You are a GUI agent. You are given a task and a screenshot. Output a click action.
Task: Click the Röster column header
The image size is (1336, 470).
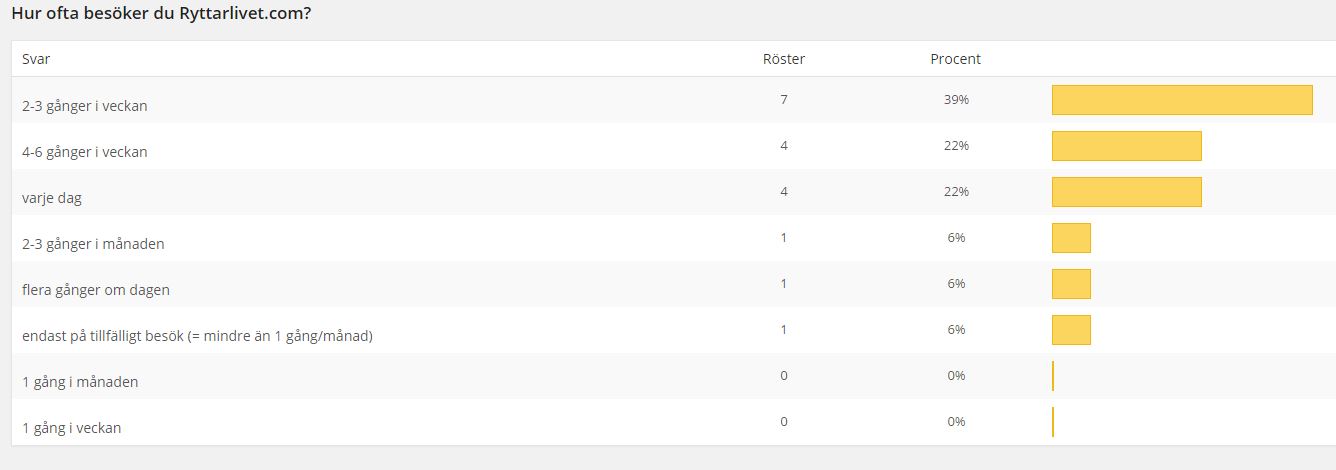point(783,59)
